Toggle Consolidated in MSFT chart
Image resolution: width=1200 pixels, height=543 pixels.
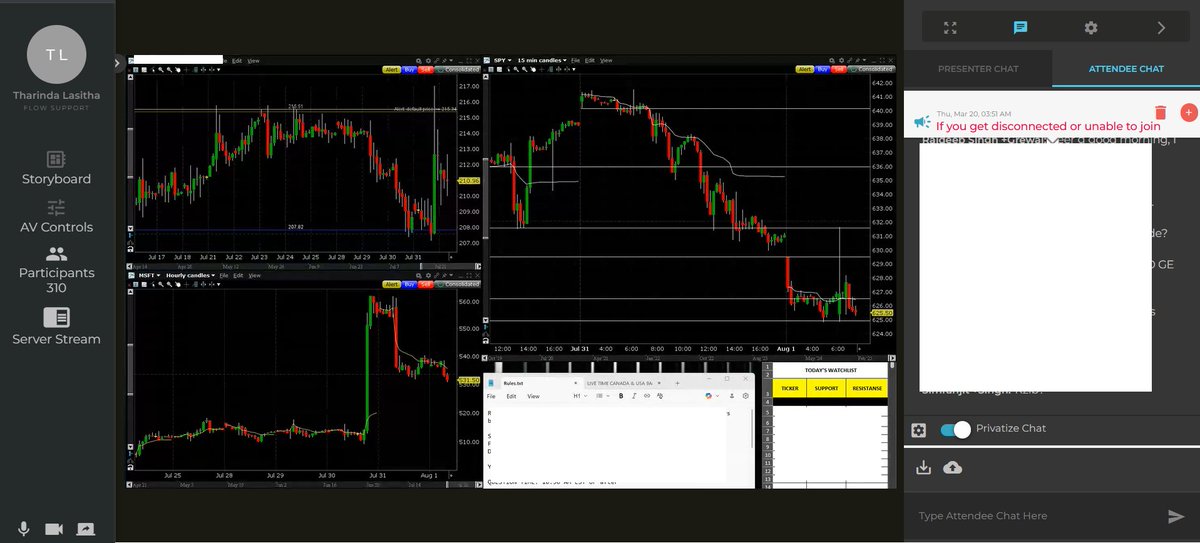(456, 284)
